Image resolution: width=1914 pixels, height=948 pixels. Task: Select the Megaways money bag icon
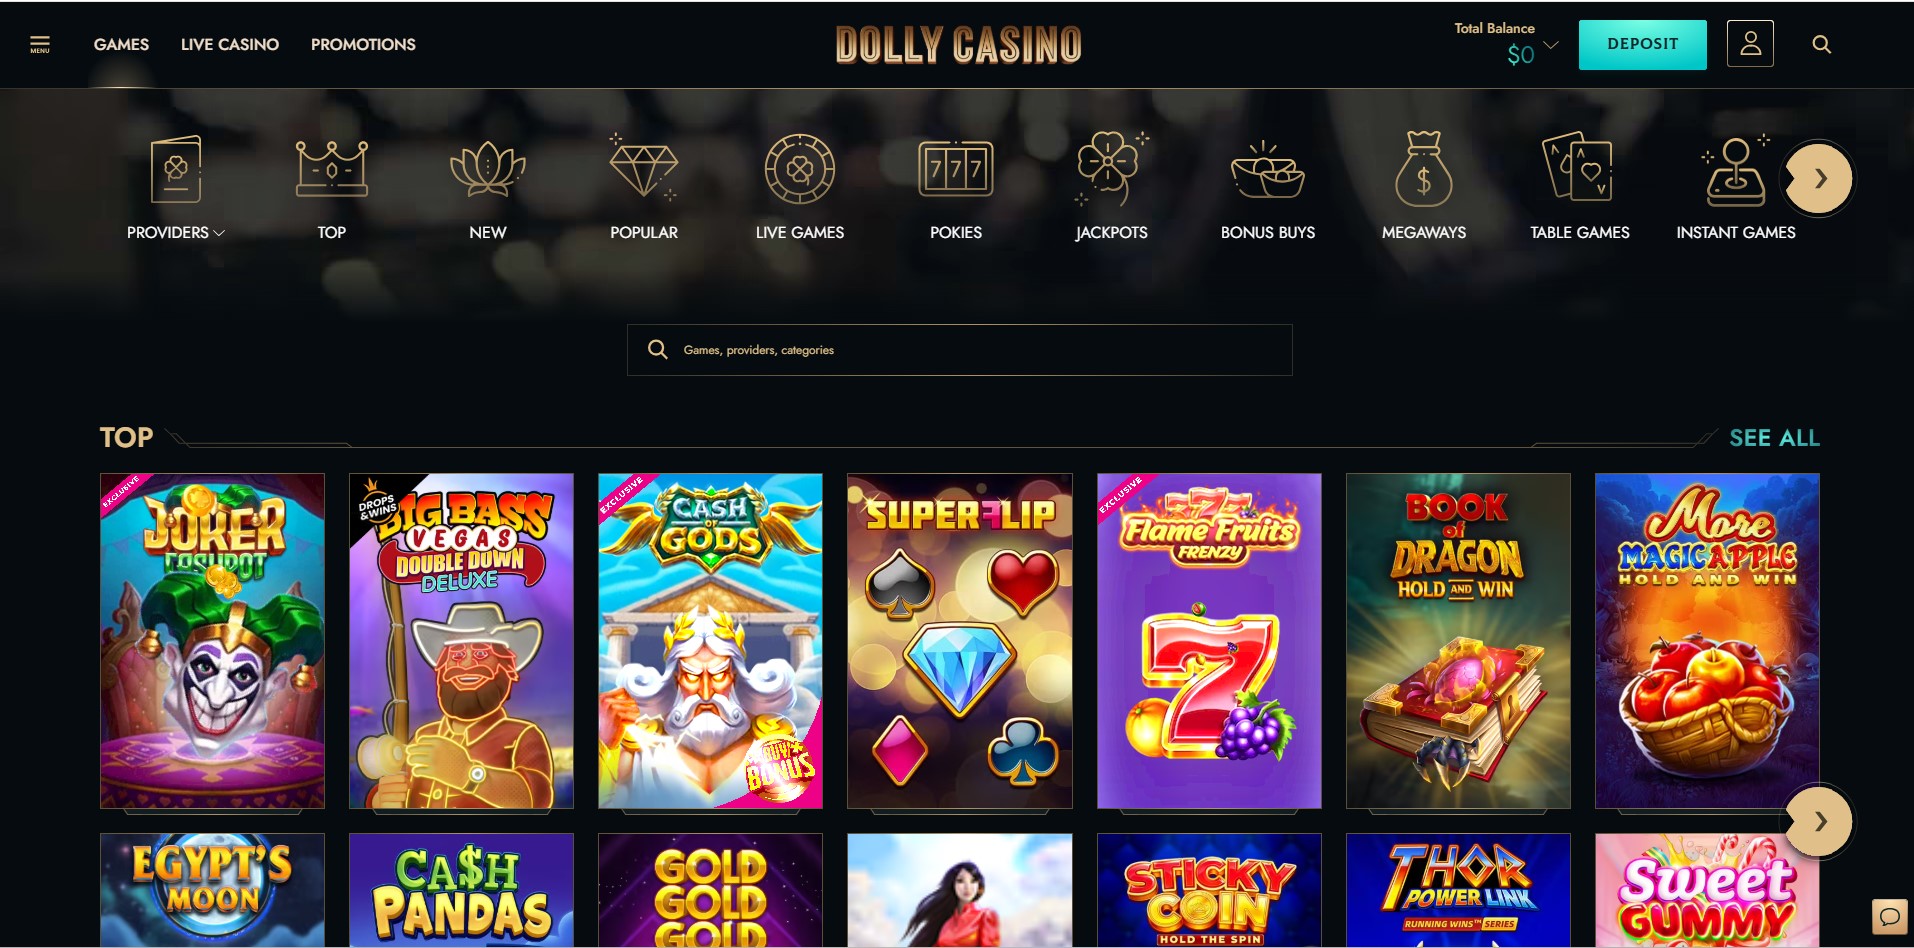coord(1424,169)
